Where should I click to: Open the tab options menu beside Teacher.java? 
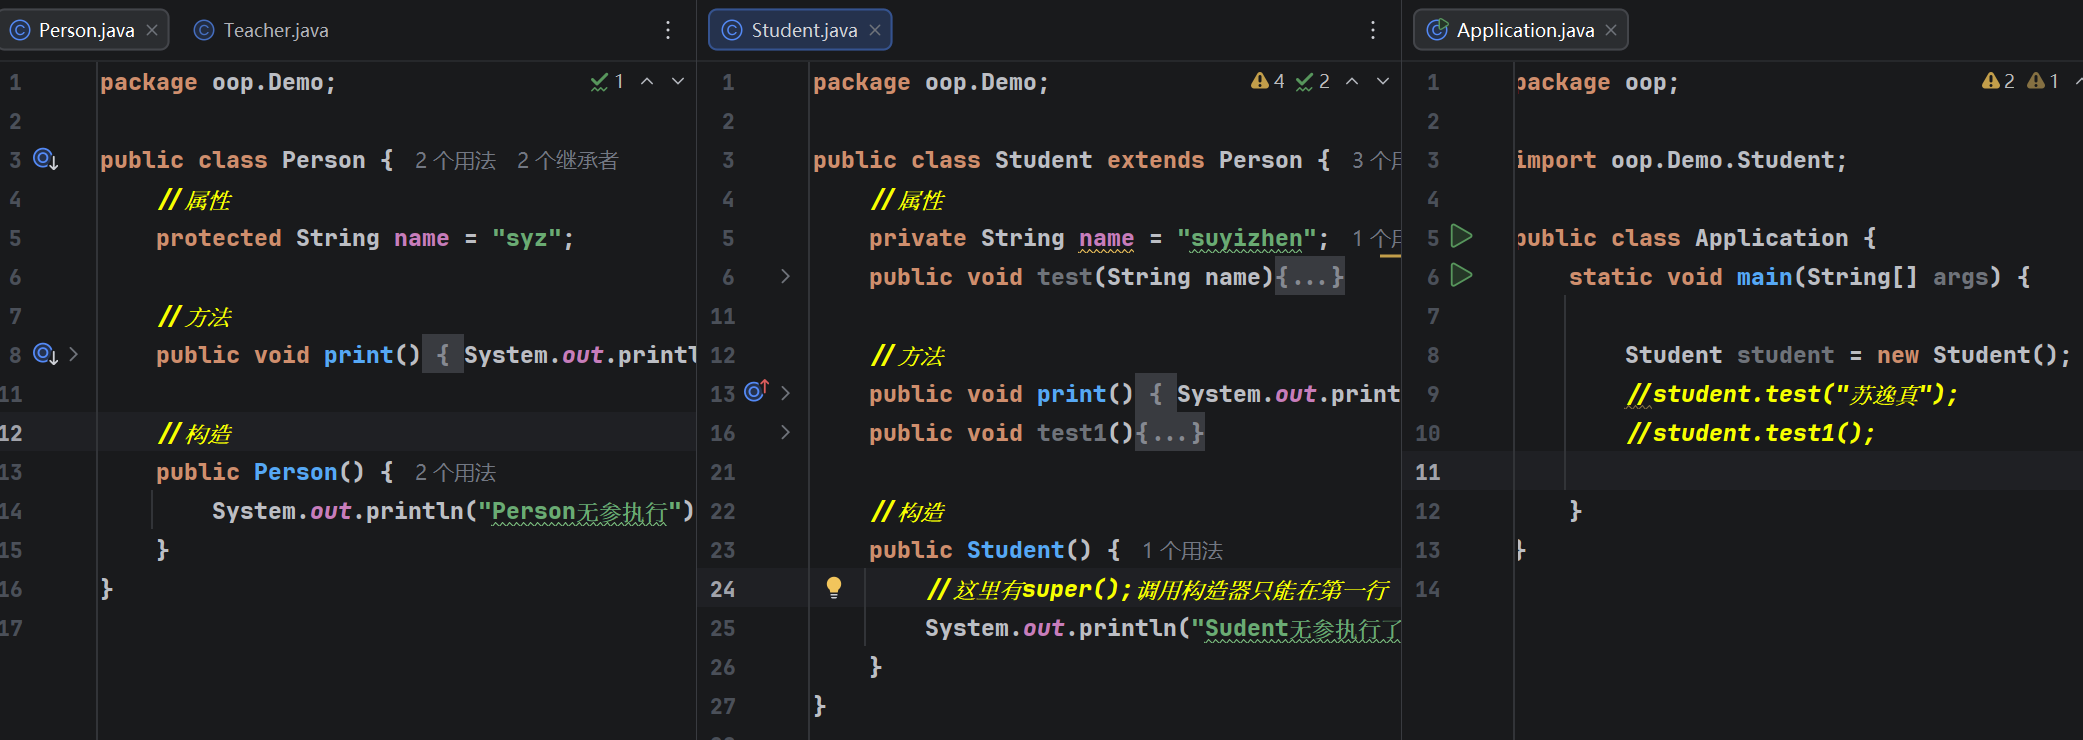coord(668,30)
